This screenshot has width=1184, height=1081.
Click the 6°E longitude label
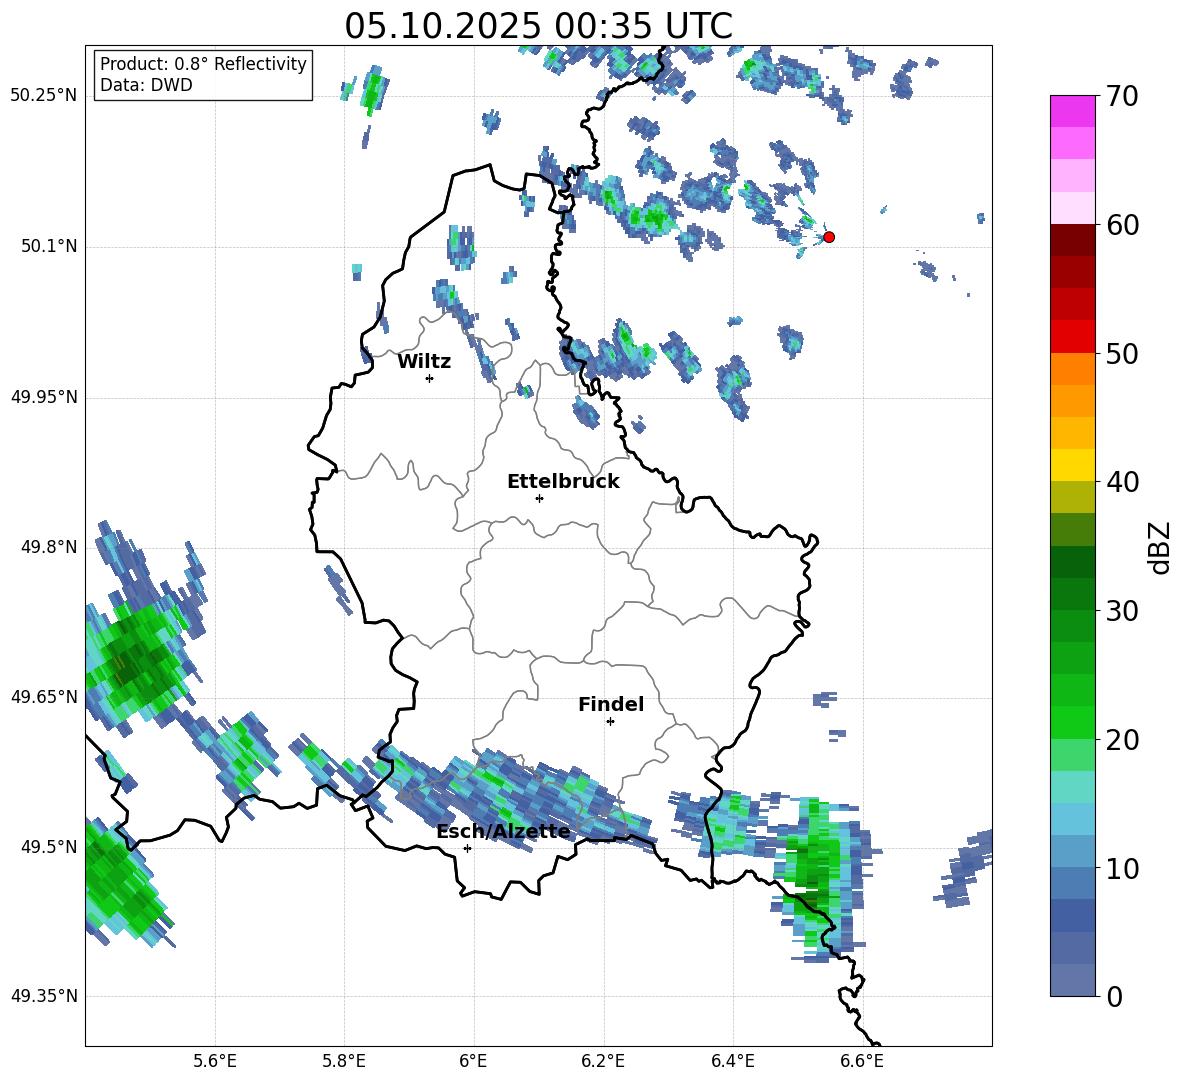click(x=473, y=1061)
